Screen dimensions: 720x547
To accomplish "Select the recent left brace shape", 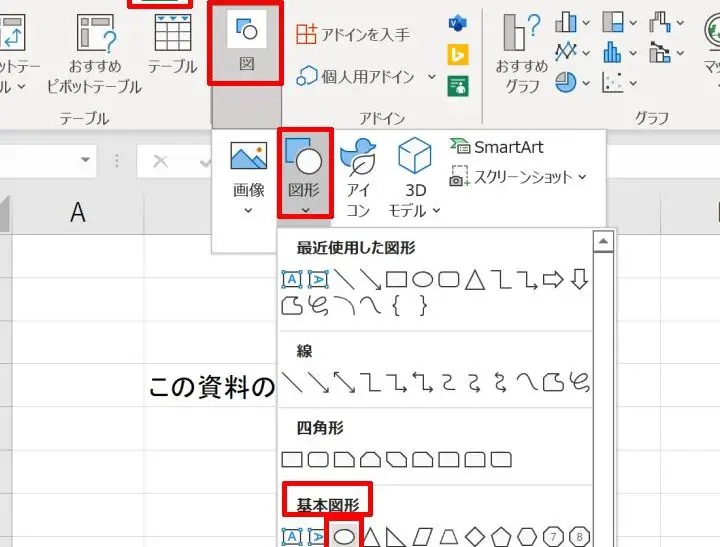I will (x=396, y=305).
